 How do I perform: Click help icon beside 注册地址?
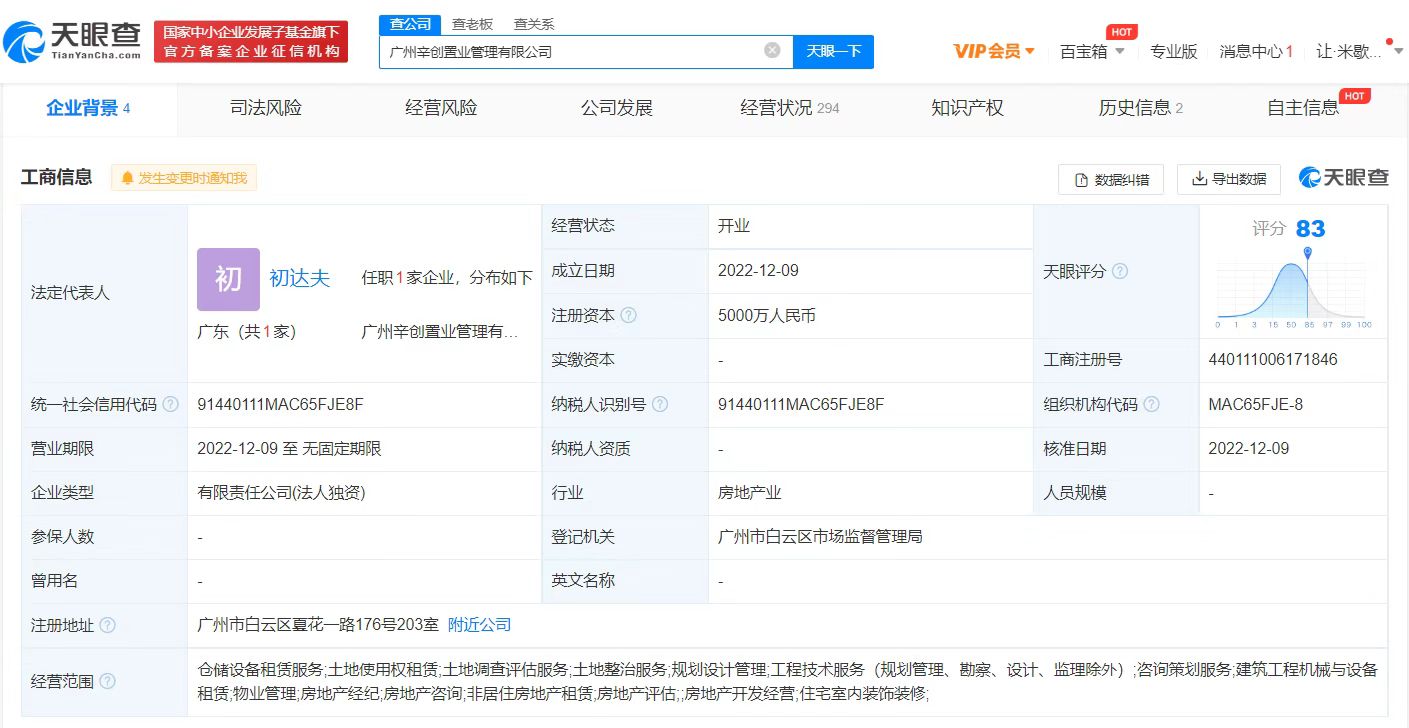tap(108, 625)
